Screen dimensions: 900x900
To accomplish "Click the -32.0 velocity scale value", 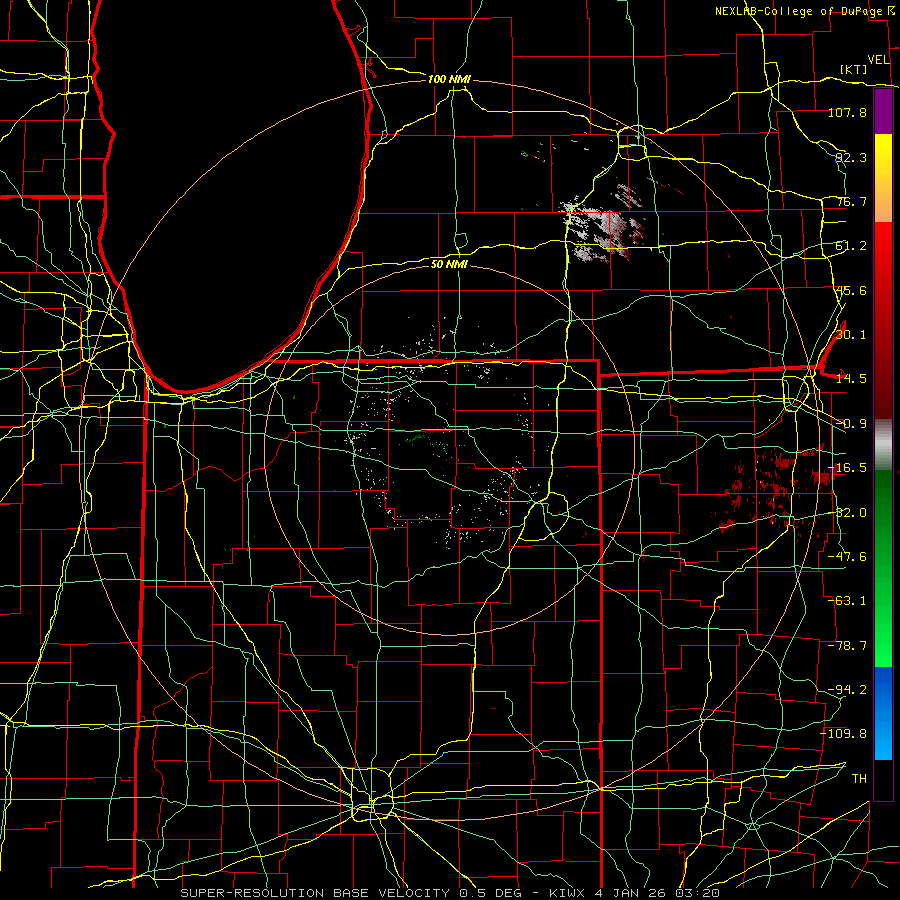I will (x=847, y=513).
